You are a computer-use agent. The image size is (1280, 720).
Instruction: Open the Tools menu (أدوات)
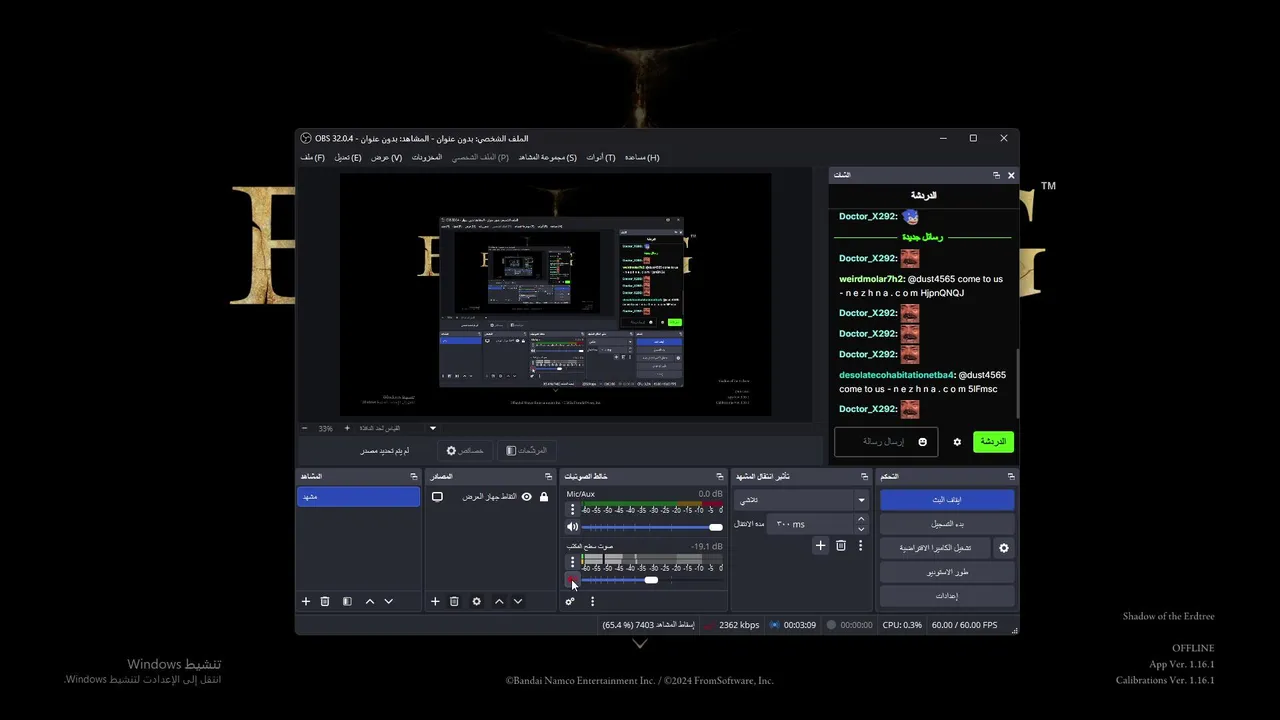tap(601, 157)
